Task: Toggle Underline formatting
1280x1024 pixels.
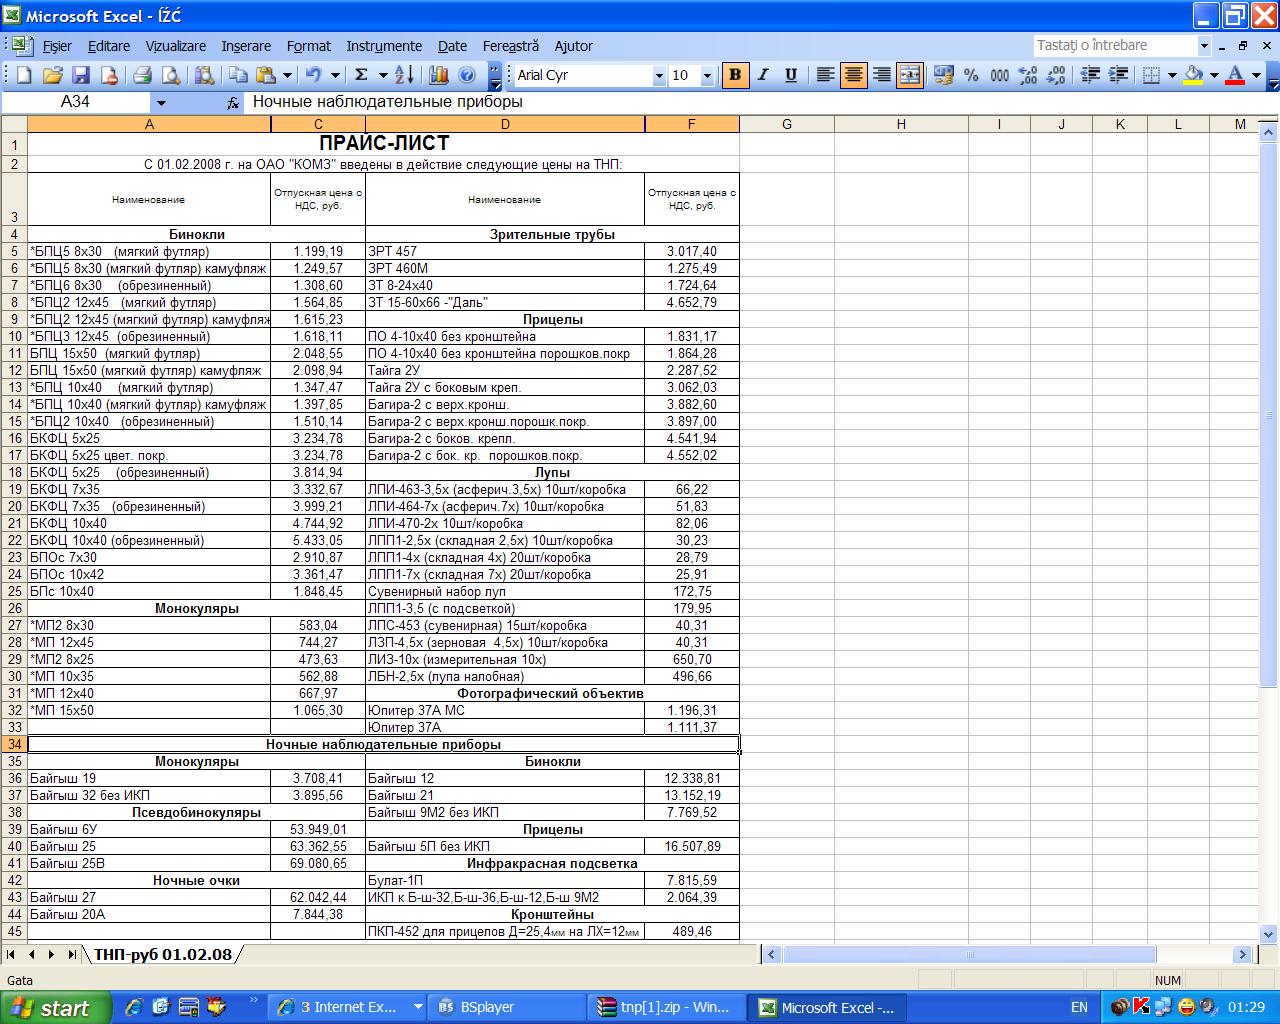Action: 791,75
